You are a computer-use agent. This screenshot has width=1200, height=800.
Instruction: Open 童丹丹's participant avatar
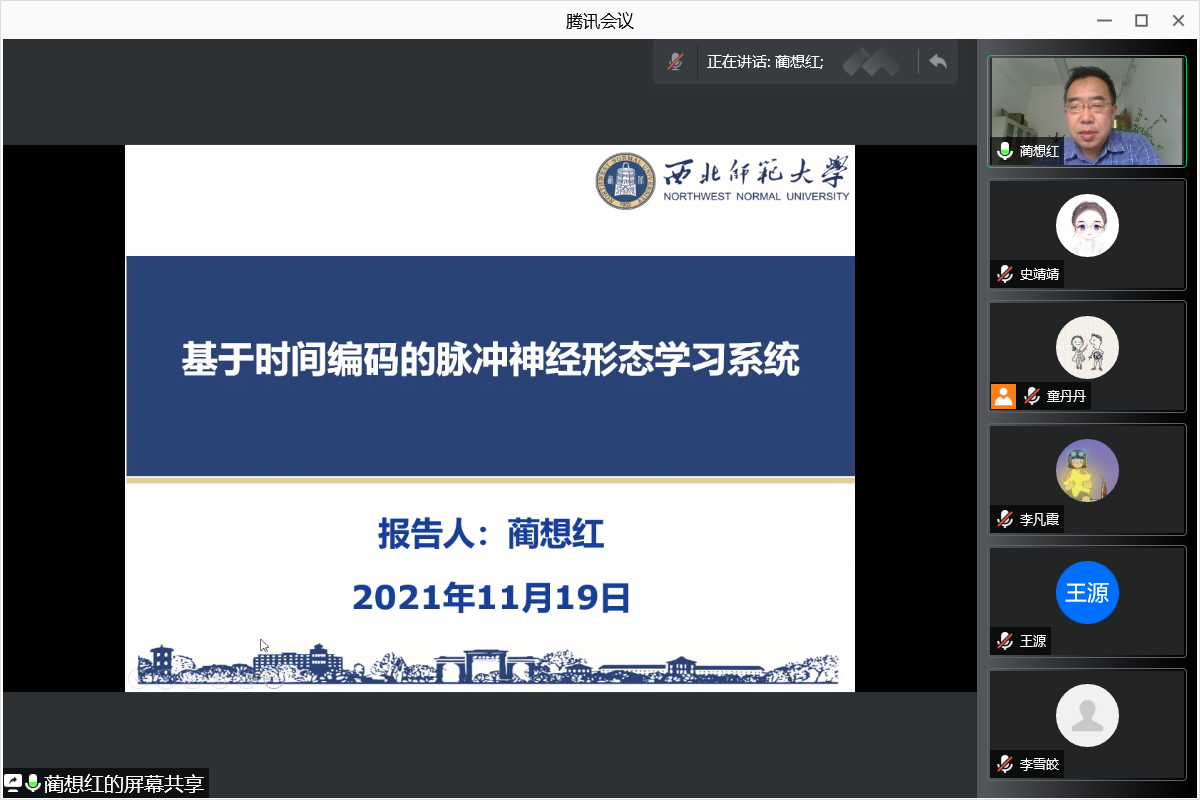pyautogui.click(x=1087, y=347)
